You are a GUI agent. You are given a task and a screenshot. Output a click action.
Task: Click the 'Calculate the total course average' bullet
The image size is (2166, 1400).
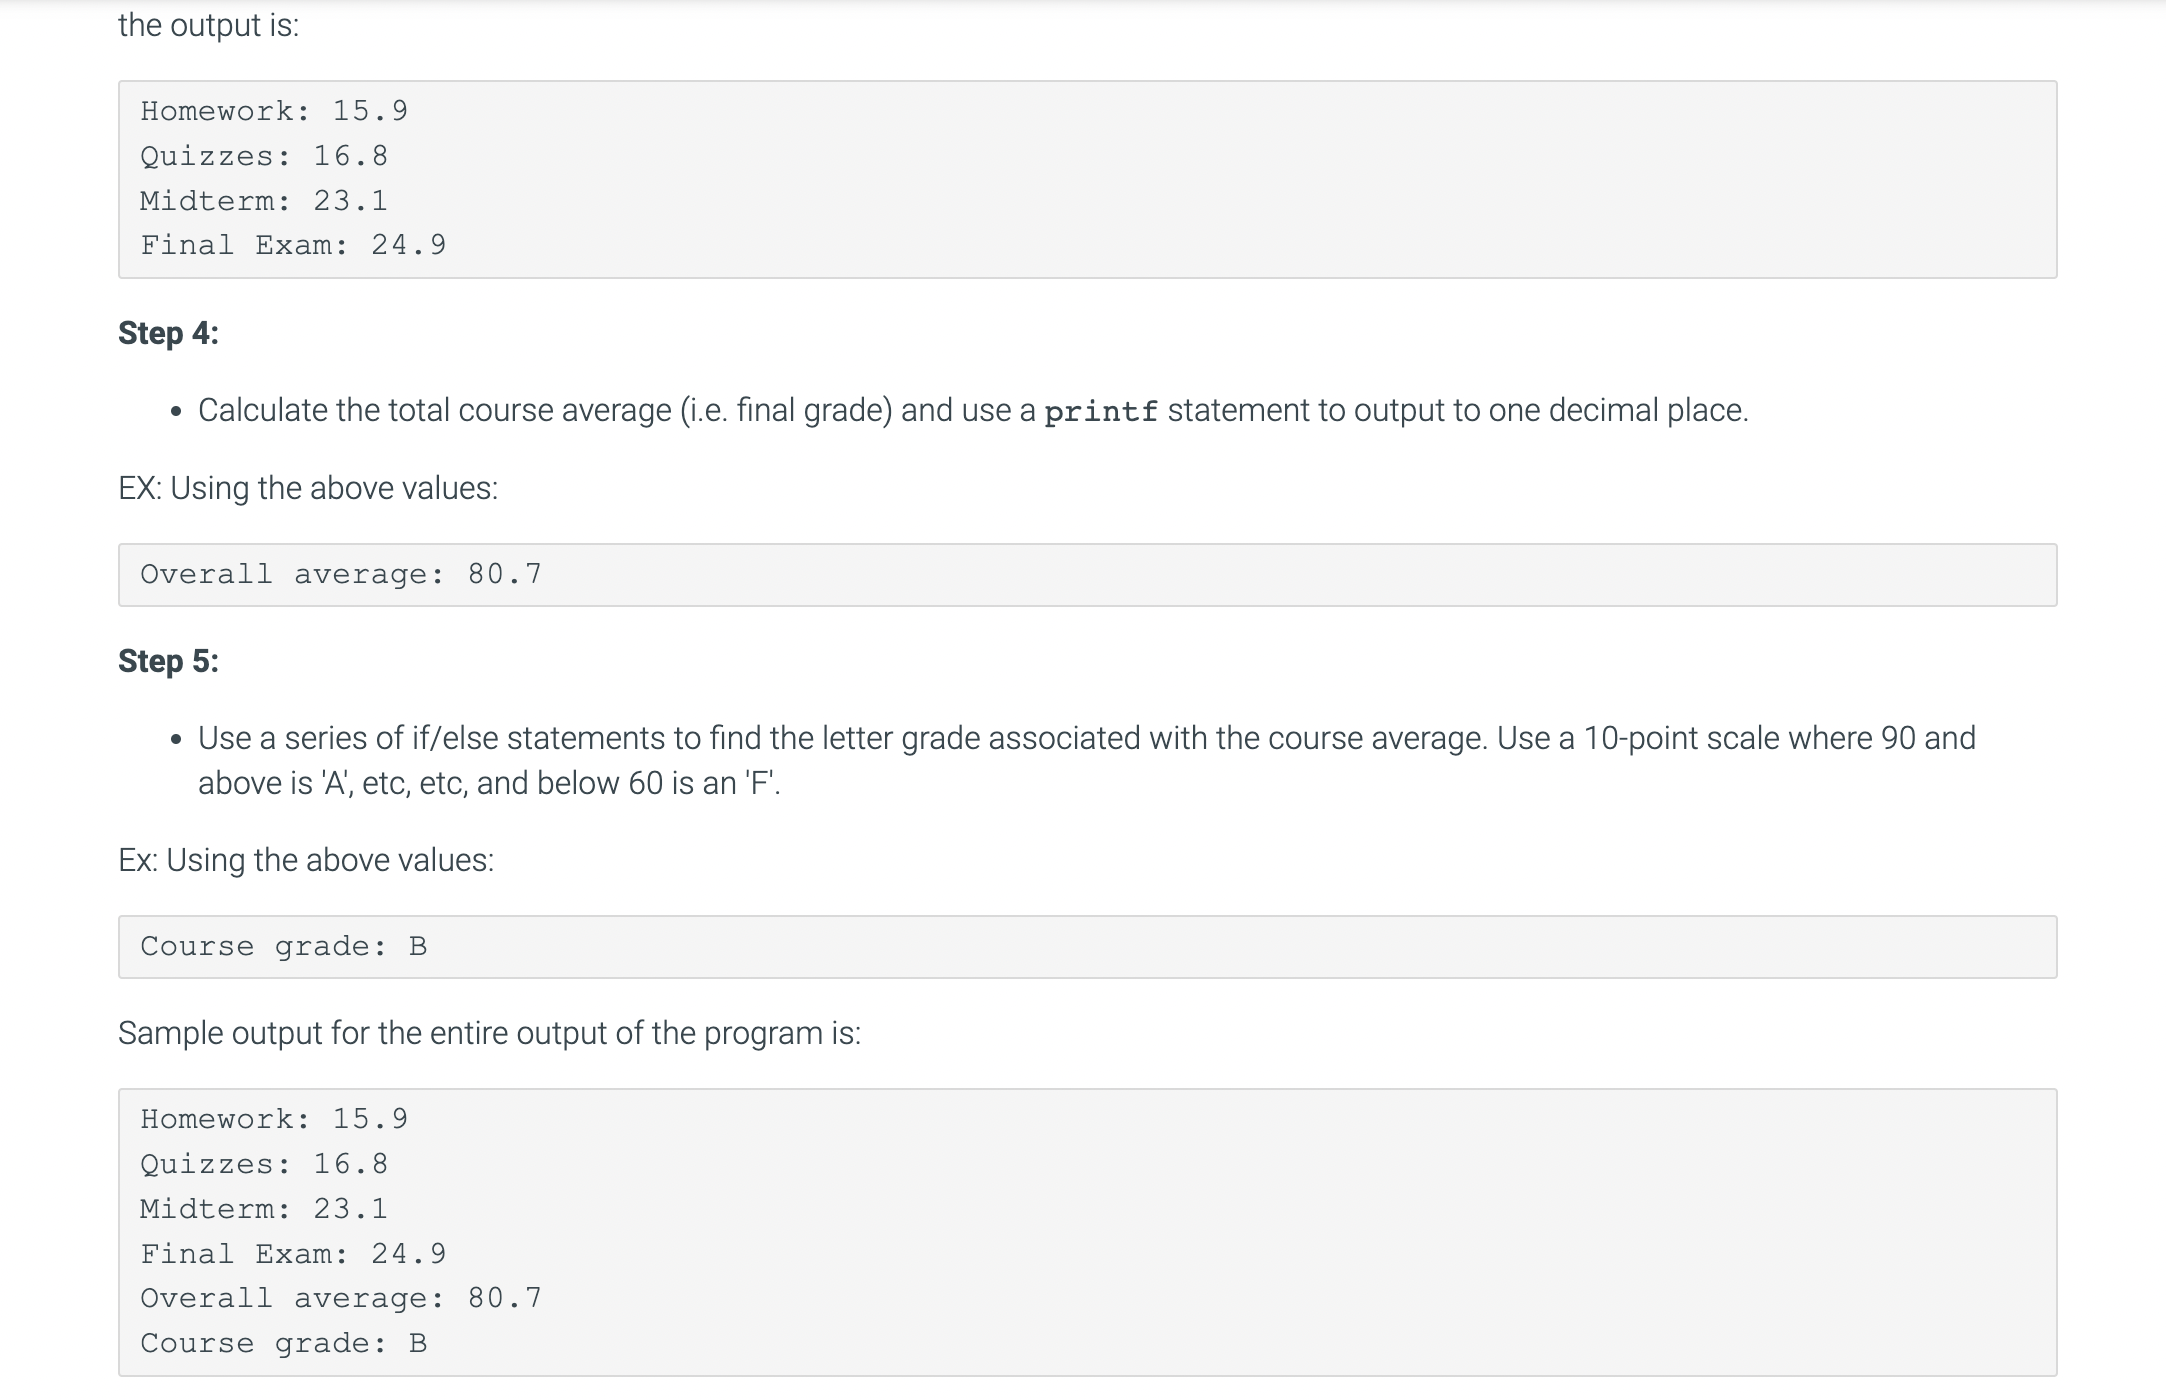972,410
